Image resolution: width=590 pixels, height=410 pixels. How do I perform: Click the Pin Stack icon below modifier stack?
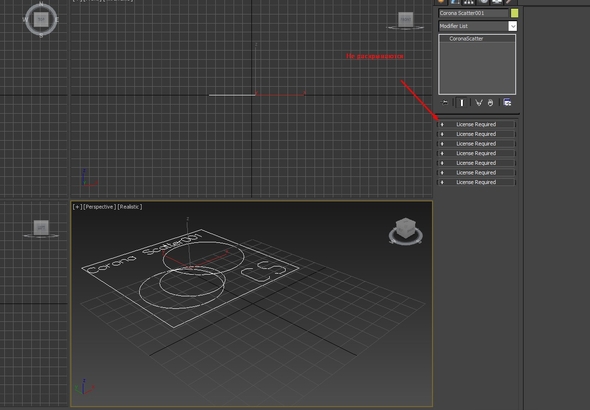(445, 102)
